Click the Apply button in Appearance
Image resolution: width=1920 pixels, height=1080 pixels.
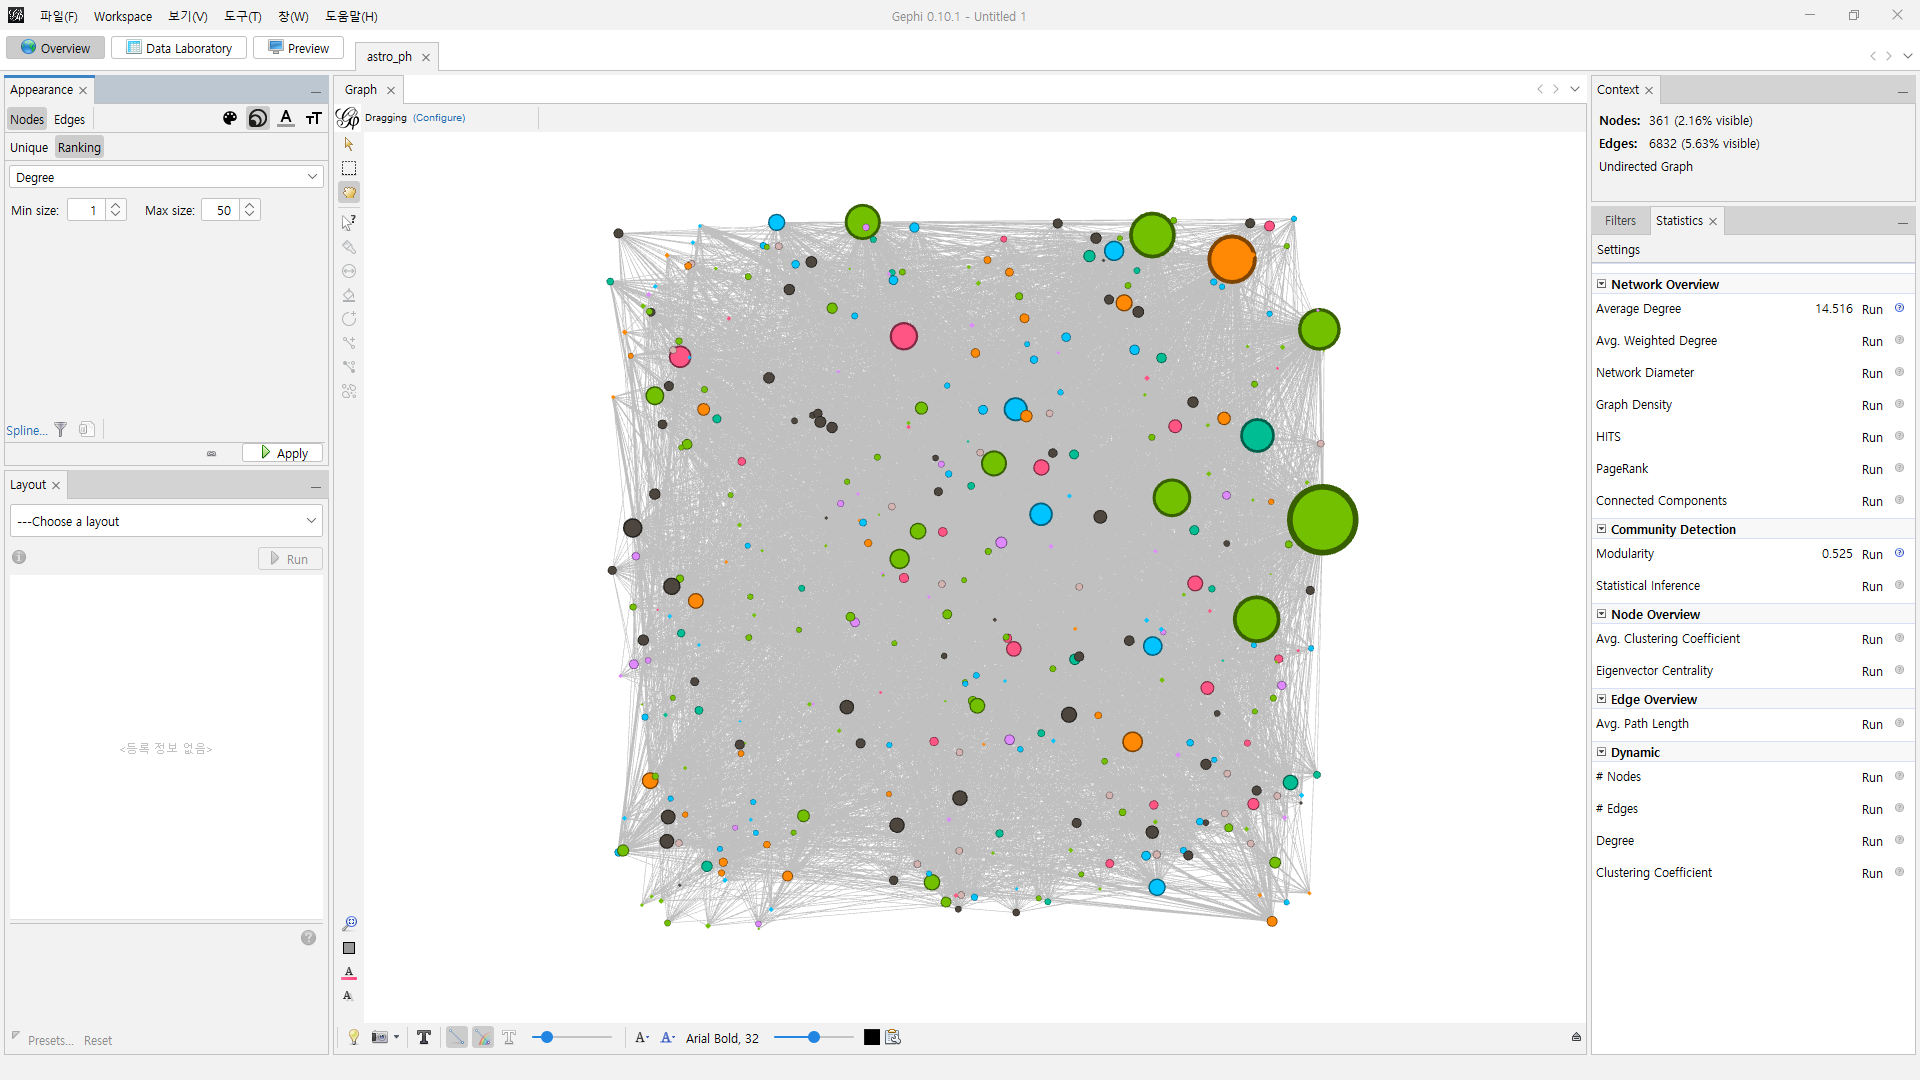click(283, 453)
